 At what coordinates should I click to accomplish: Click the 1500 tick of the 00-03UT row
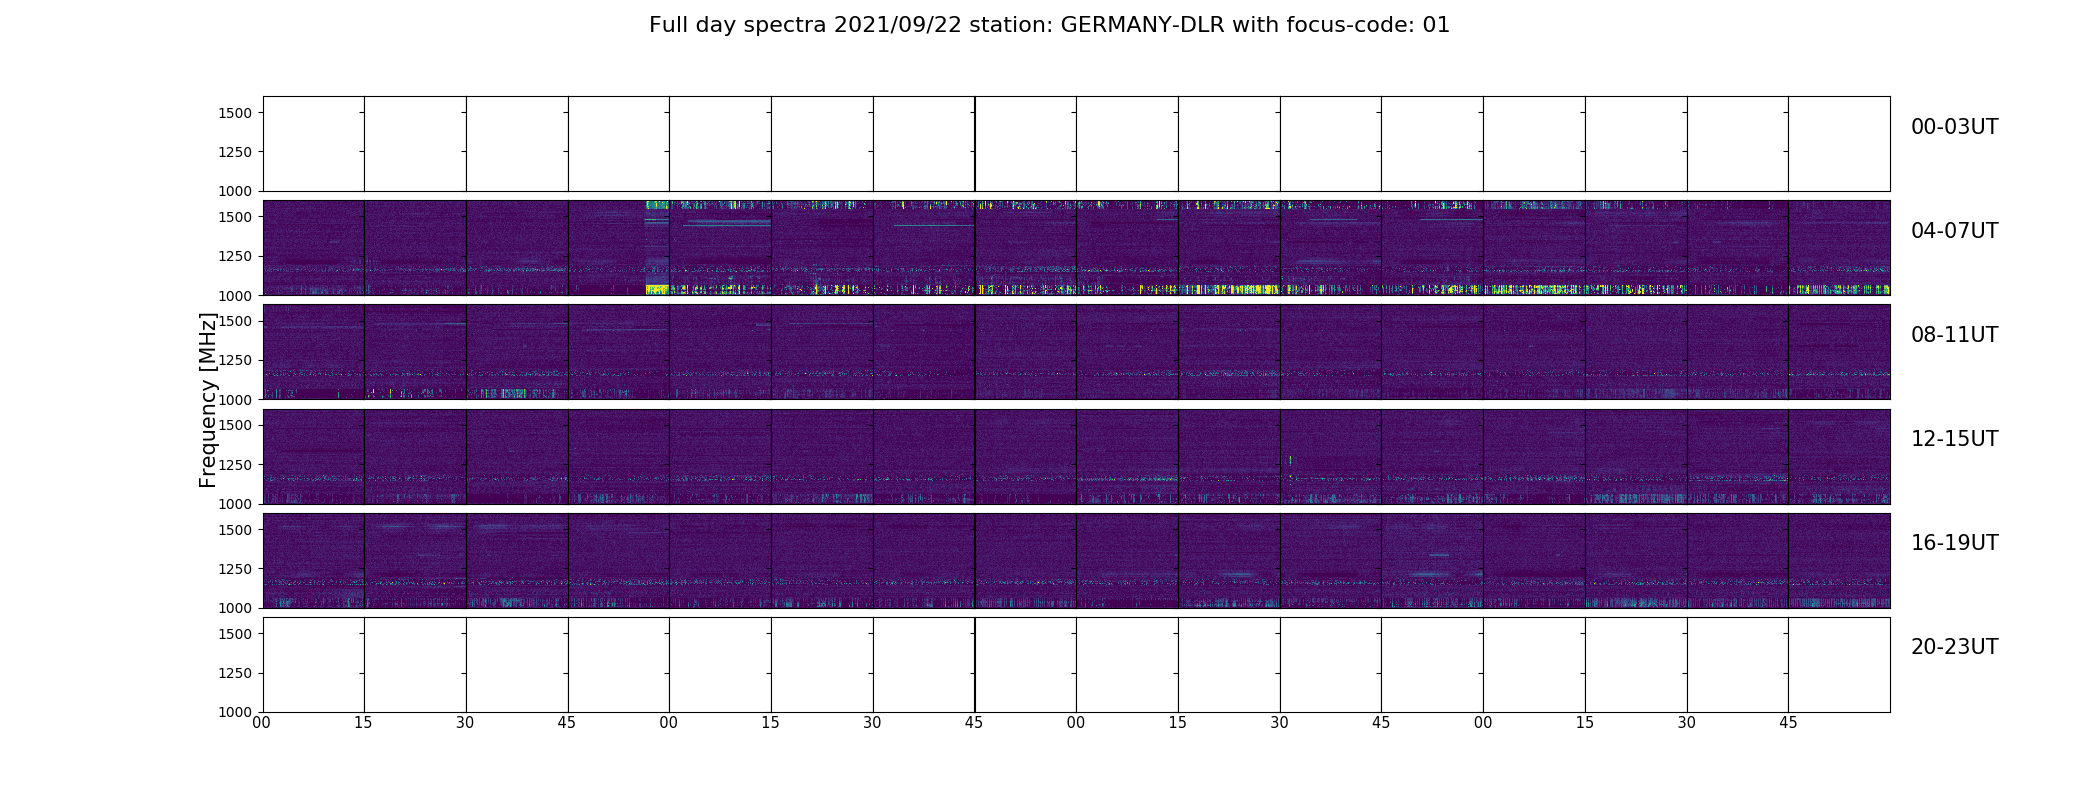pyautogui.click(x=235, y=113)
